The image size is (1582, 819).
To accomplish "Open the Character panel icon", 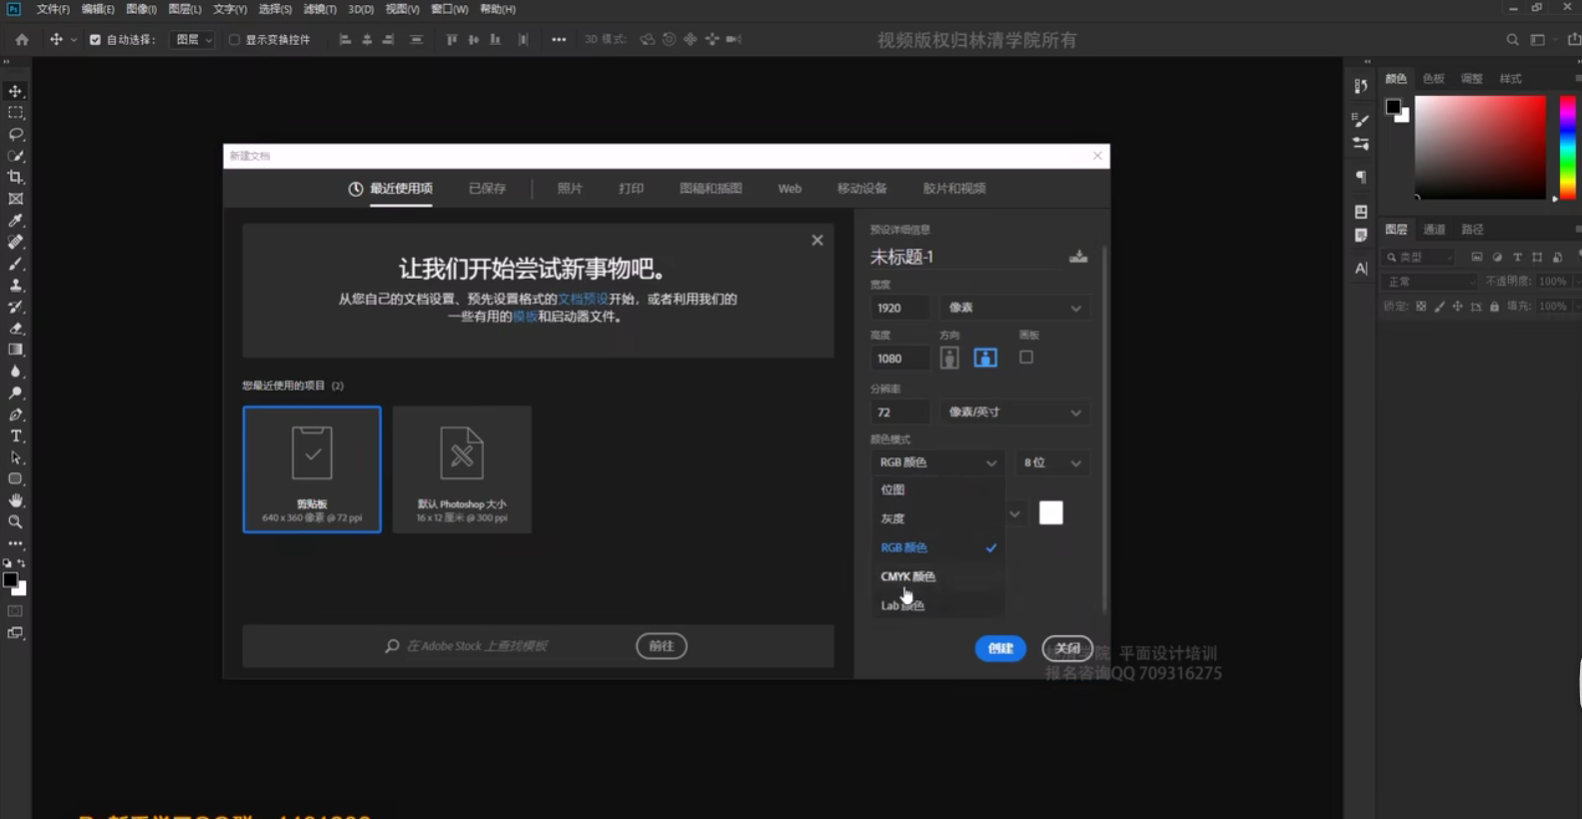I will [x=1361, y=268].
